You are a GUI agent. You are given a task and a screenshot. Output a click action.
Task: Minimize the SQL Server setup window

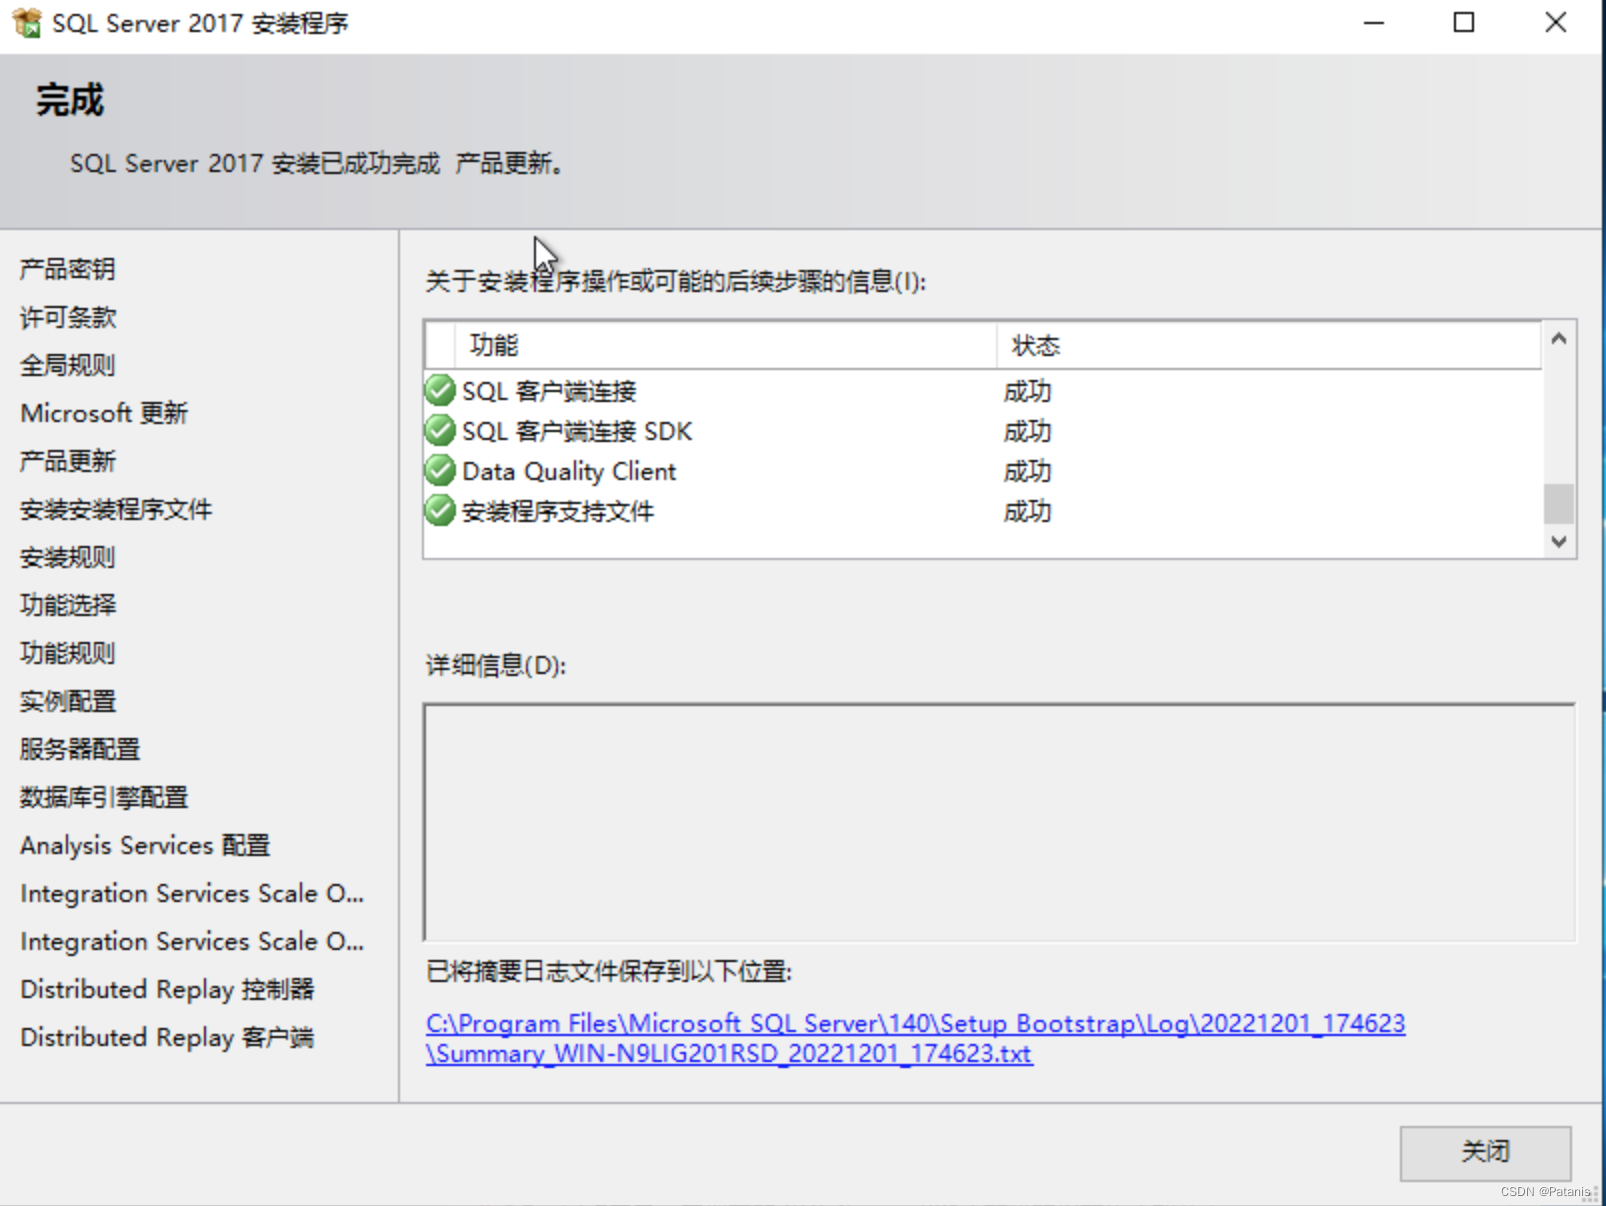click(1374, 22)
